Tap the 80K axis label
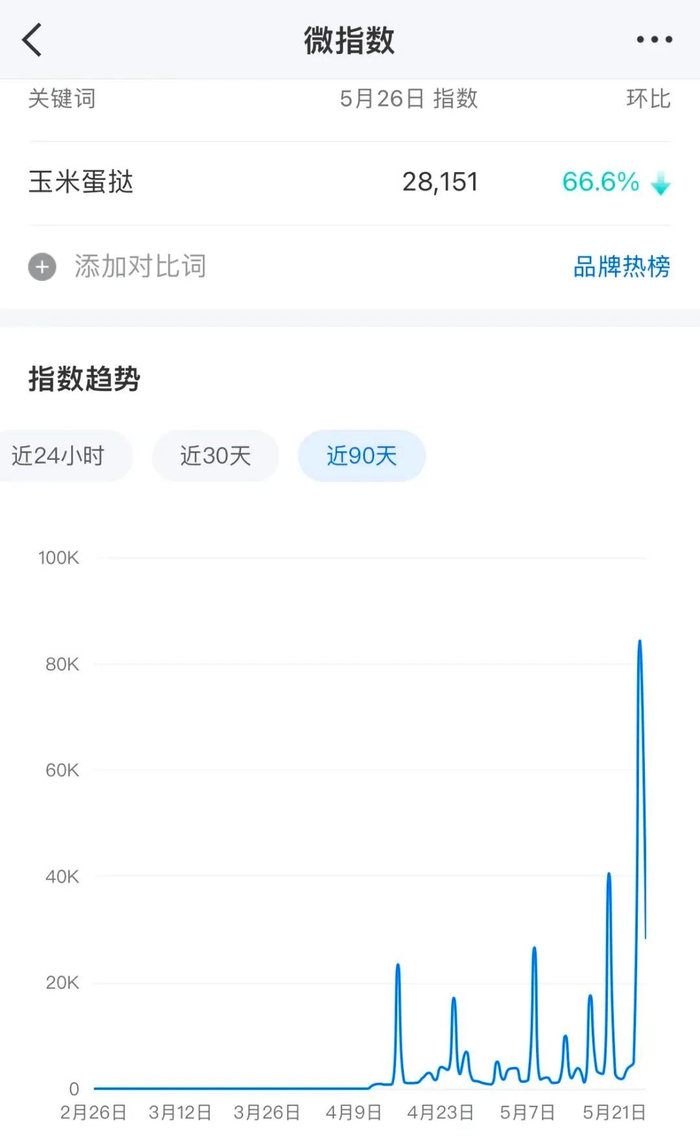 coord(62,664)
